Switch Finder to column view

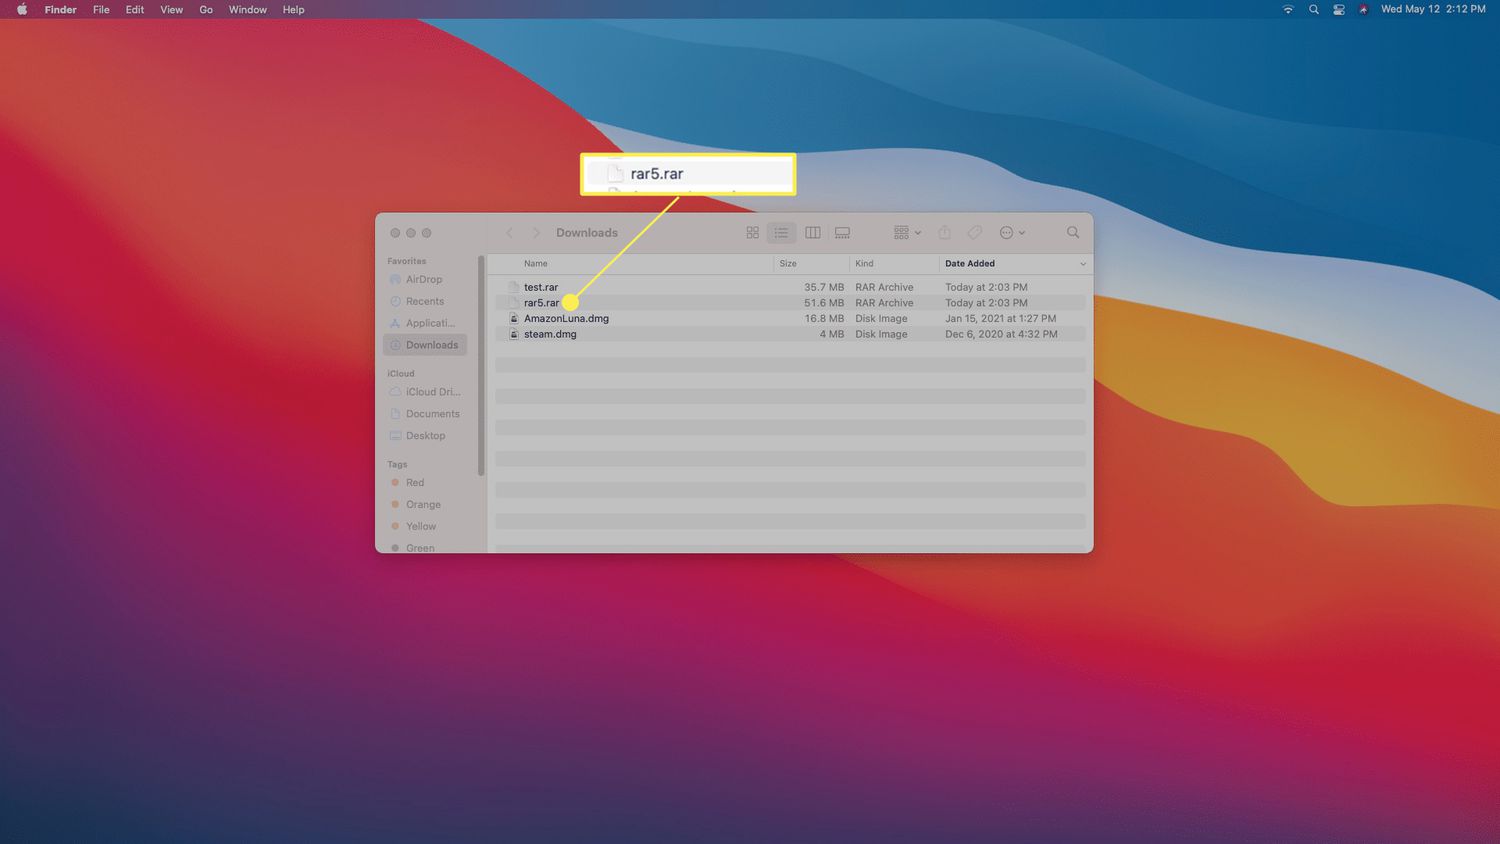pyautogui.click(x=813, y=233)
